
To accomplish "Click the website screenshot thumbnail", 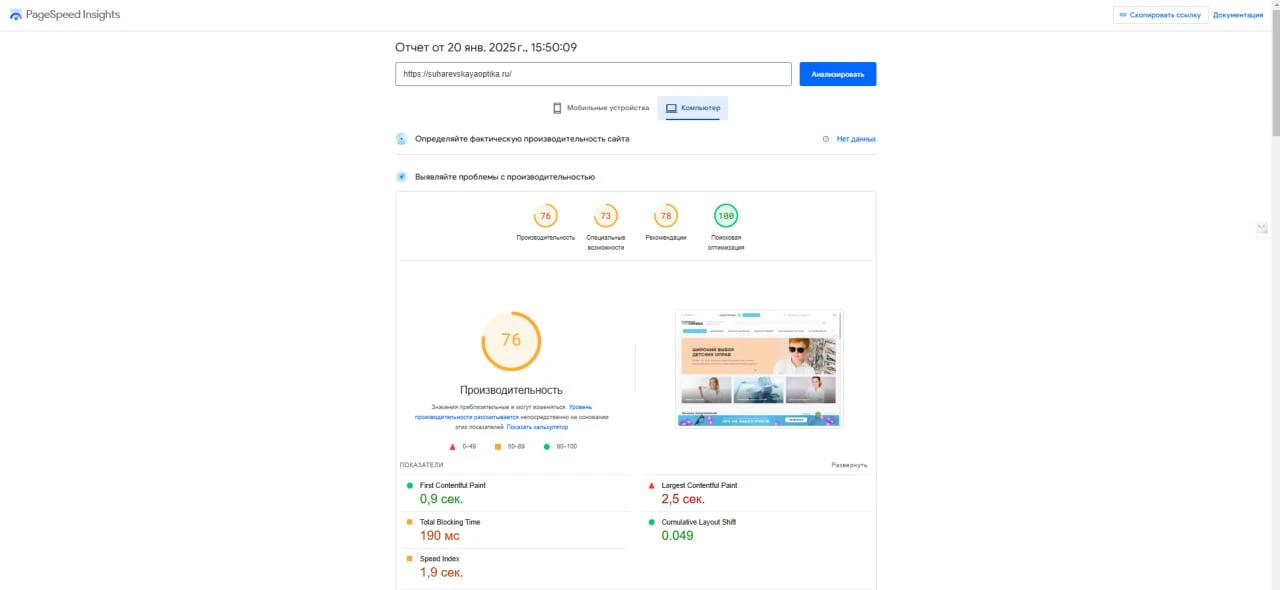I will (x=759, y=368).
